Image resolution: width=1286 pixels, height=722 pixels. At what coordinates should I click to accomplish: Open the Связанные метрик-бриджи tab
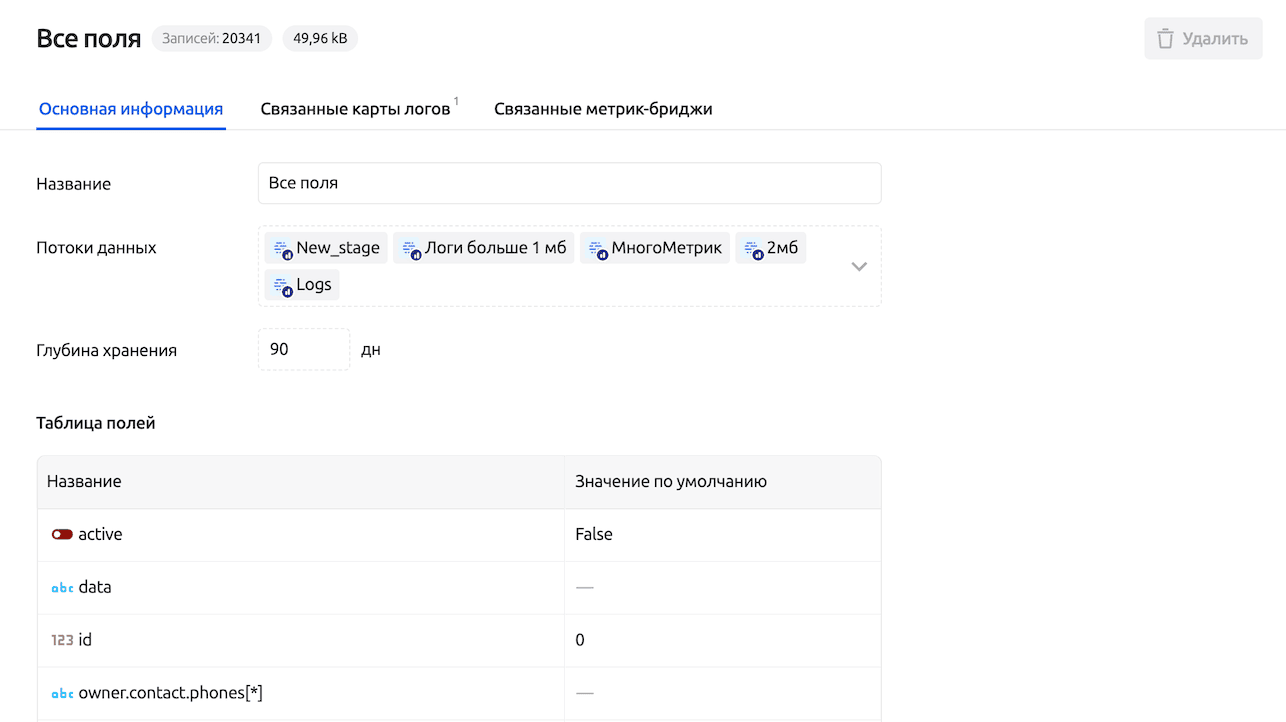click(x=603, y=109)
